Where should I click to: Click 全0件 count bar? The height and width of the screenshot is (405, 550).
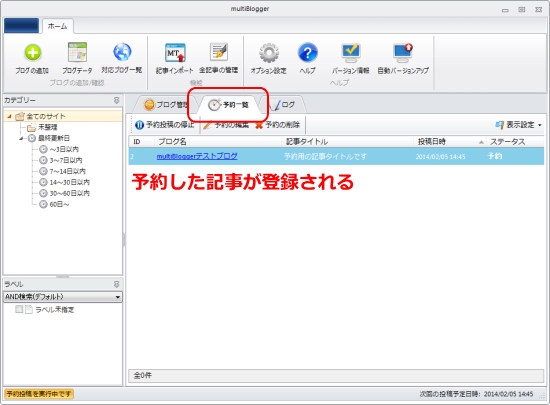click(x=336, y=375)
